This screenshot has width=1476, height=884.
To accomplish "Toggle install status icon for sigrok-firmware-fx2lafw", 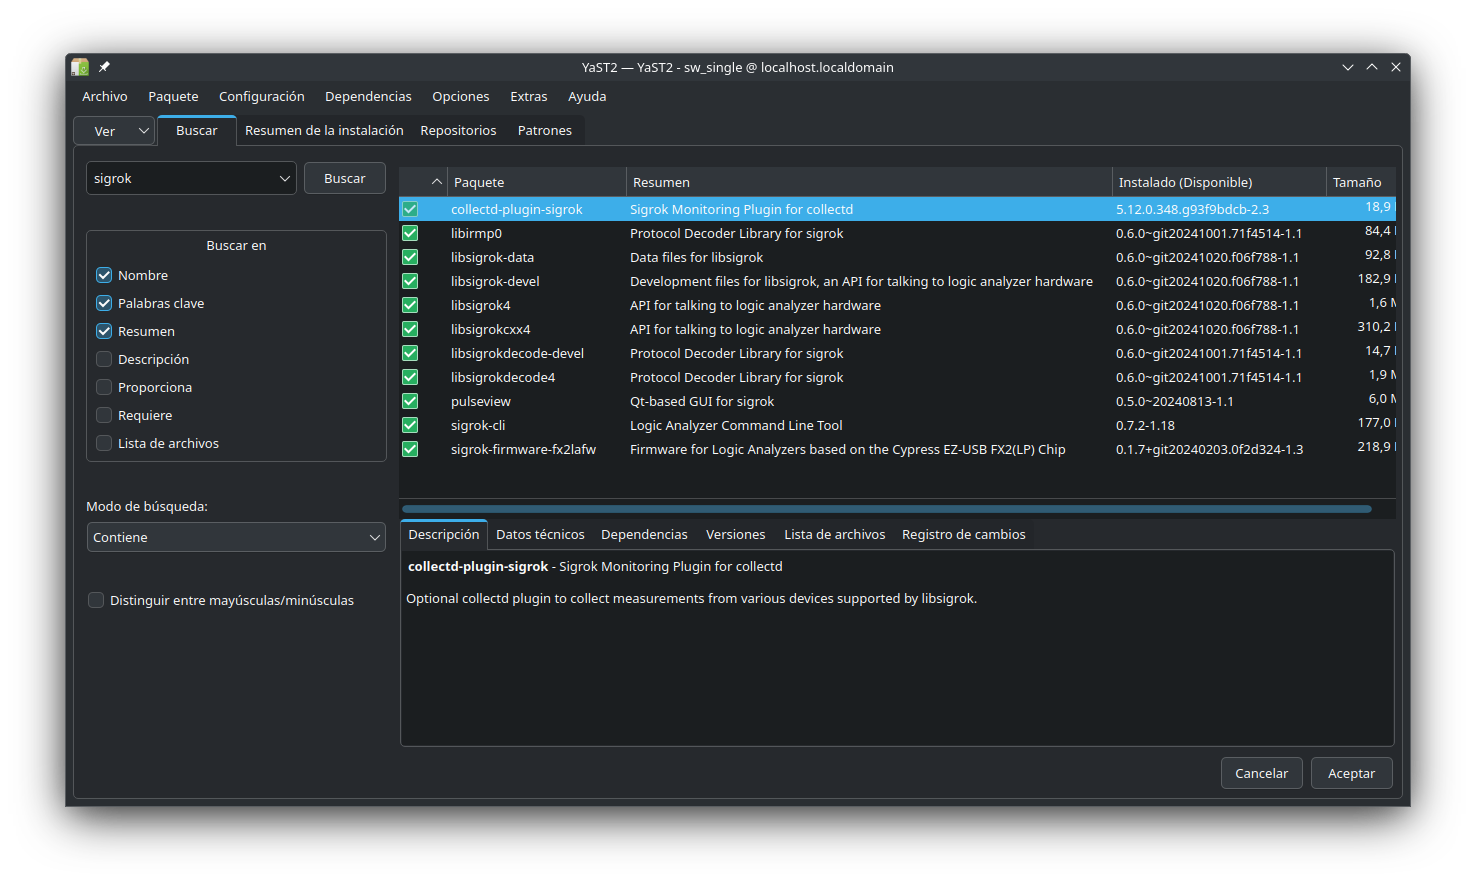I will pos(410,449).
